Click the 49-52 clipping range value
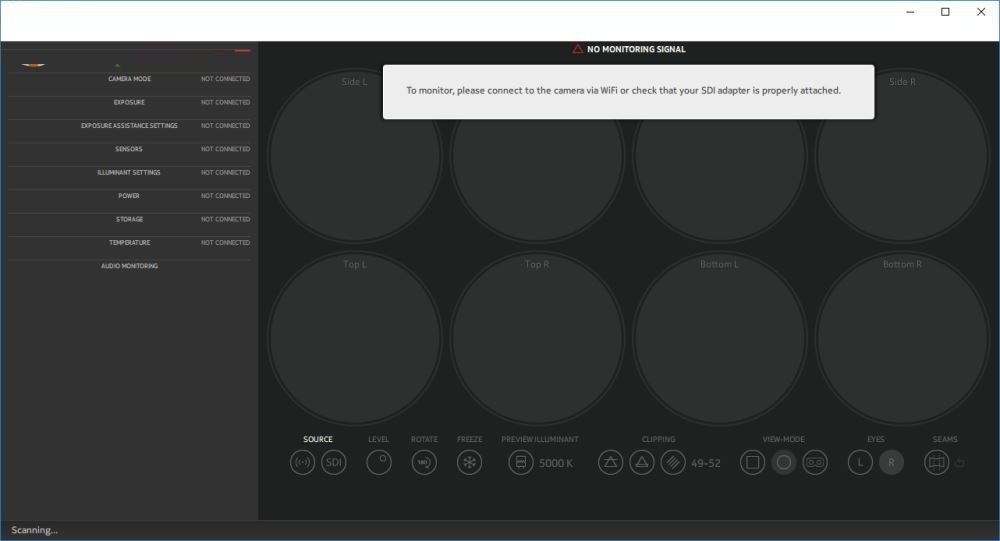This screenshot has width=1000, height=541. (x=706, y=463)
